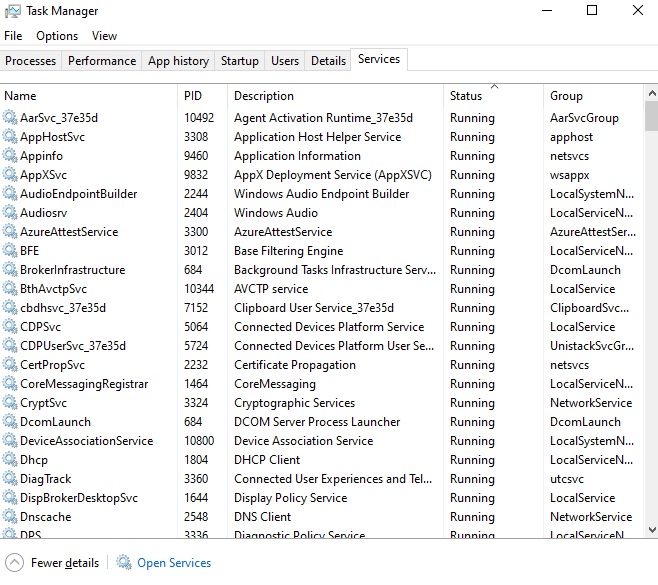Switch to the App history tab
Viewport: 658px width, 585px height.
click(x=178, y=61)
